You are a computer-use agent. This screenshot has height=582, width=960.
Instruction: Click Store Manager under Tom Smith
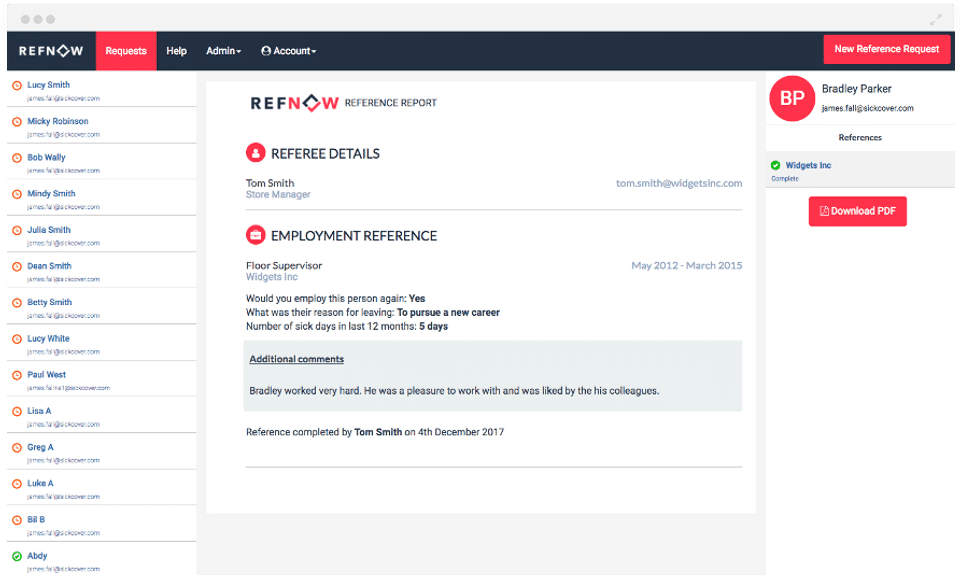pyautogui.click(x=278, y=195)
